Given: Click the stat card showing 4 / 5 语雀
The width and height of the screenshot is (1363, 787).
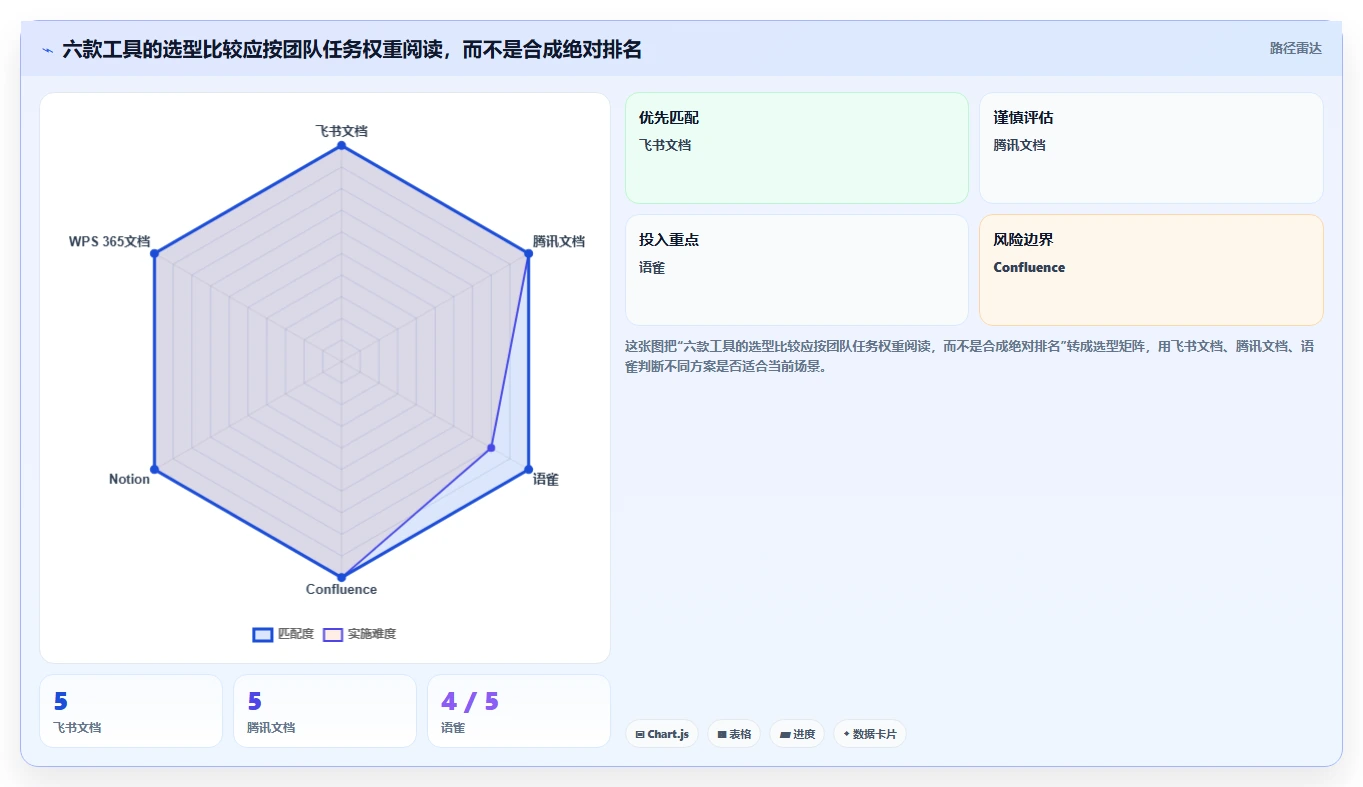Looking at the screenshot, I should coord(518,711).
